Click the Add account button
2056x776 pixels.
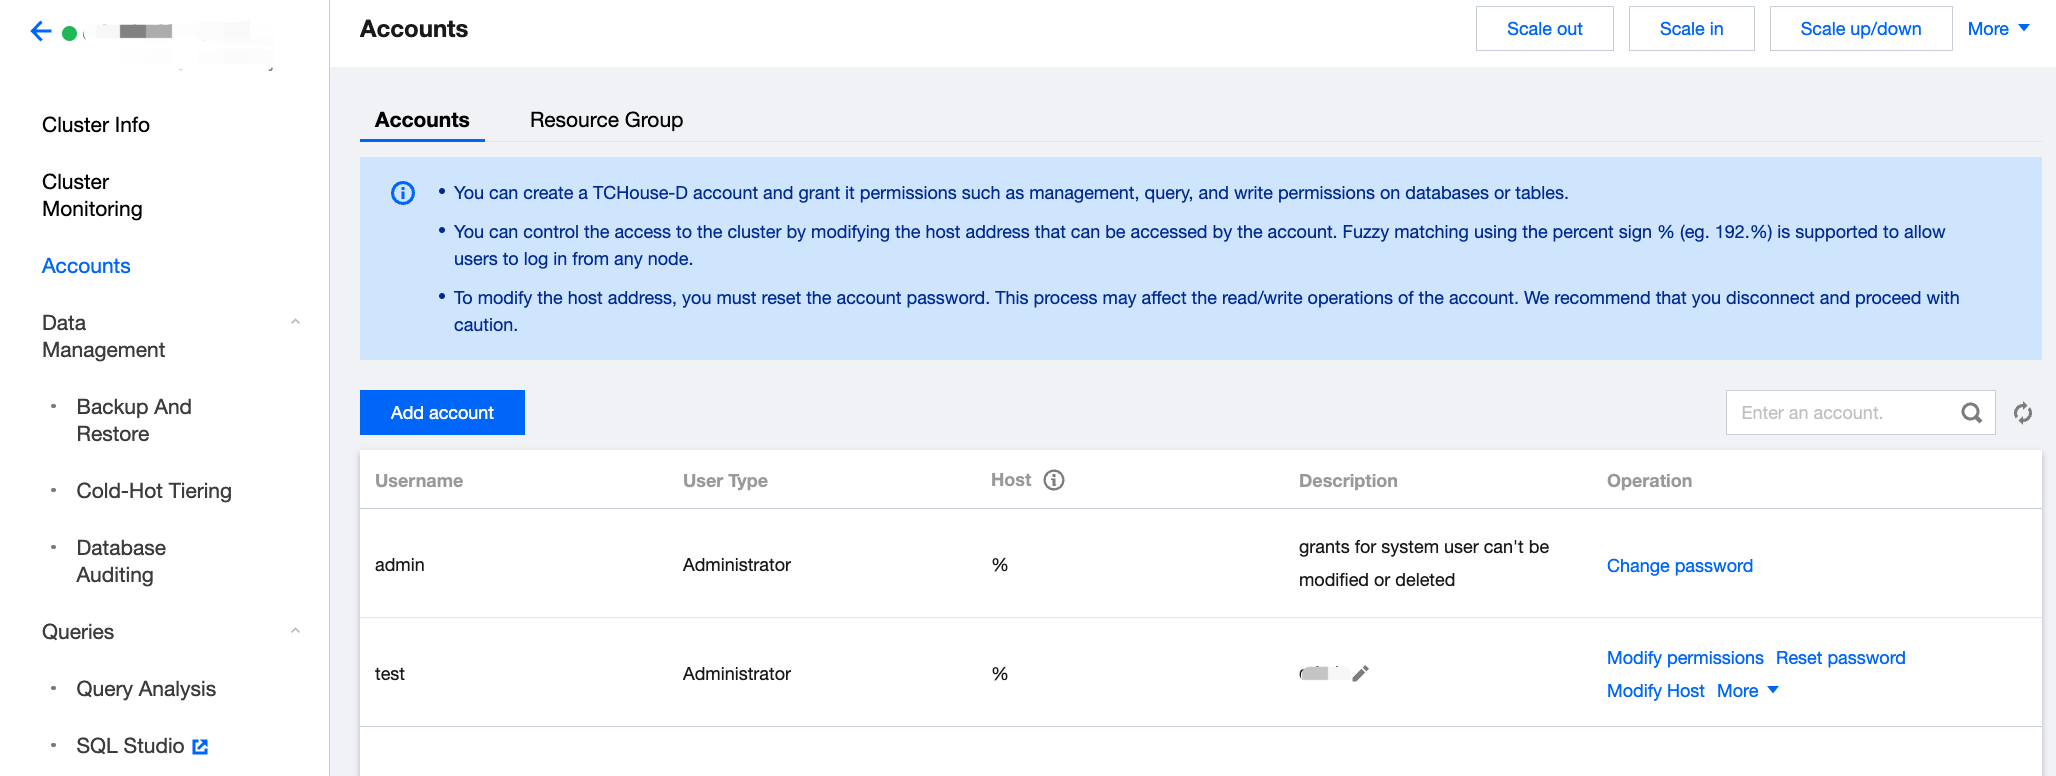pos(442,413)
